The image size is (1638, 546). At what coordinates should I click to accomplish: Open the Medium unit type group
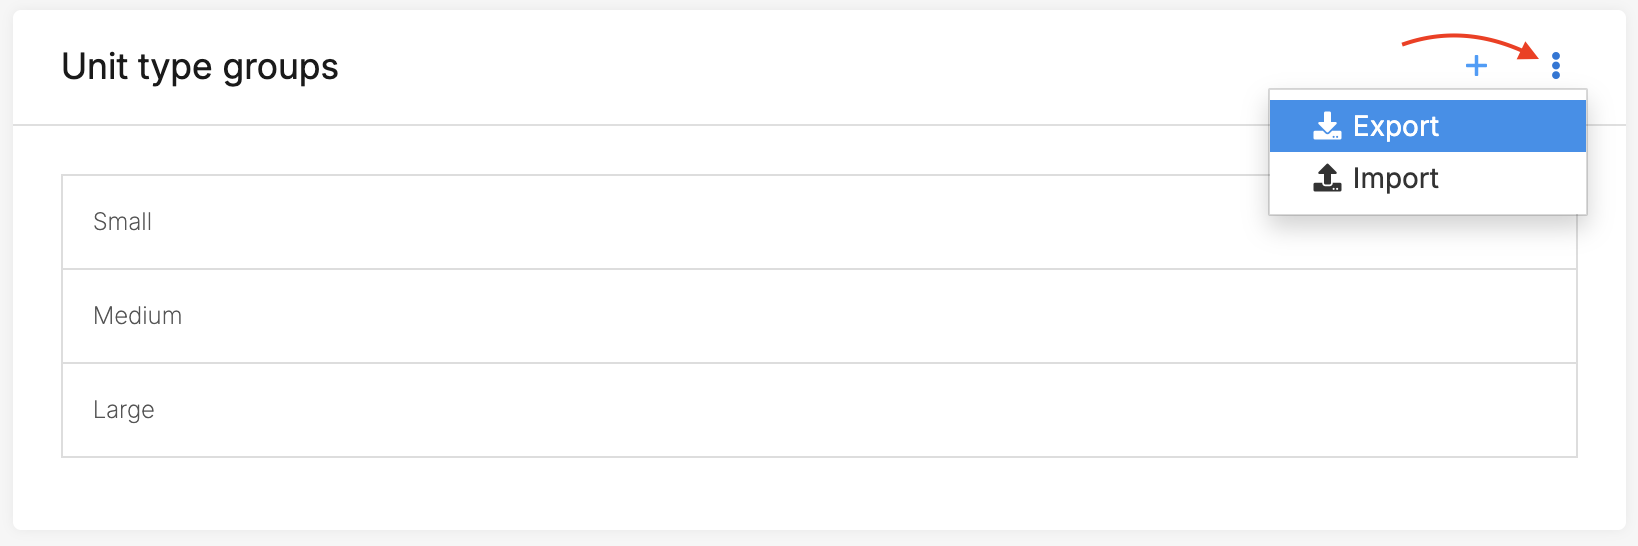[819, 316]
